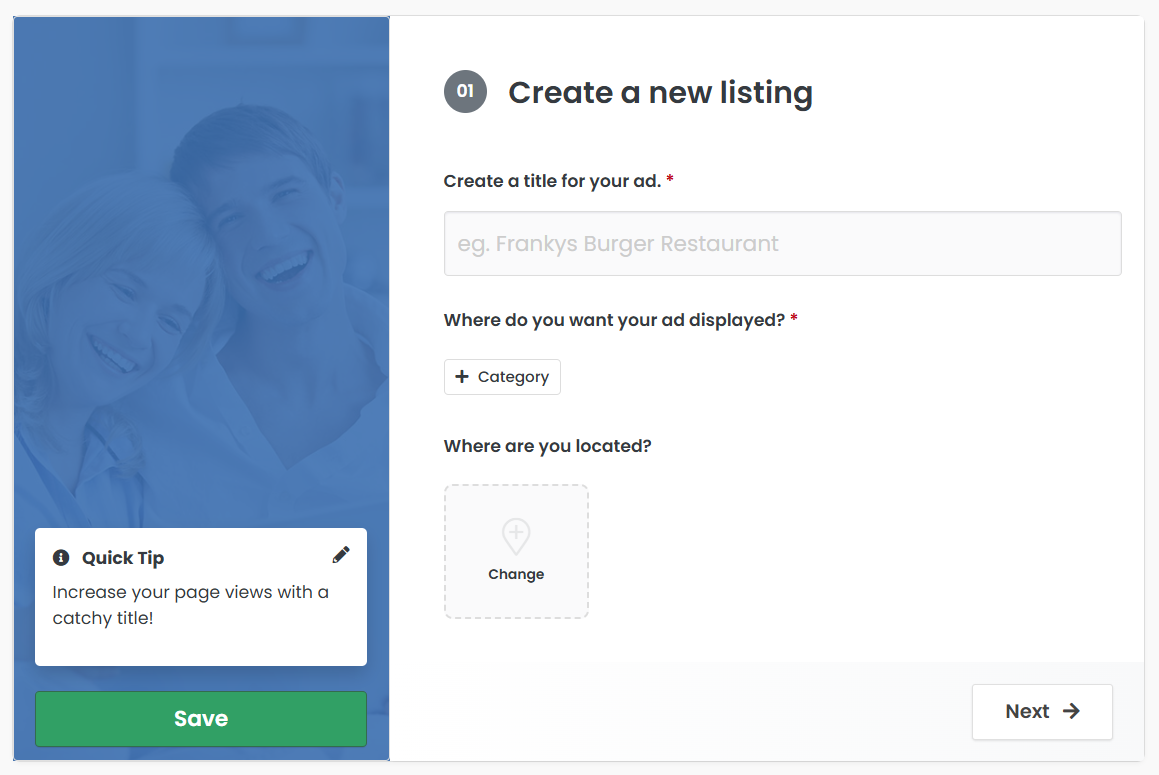Click the red asterisk after ad displayed label
The height and width of the screenshot is (775, 1159).
coord(794,320)
